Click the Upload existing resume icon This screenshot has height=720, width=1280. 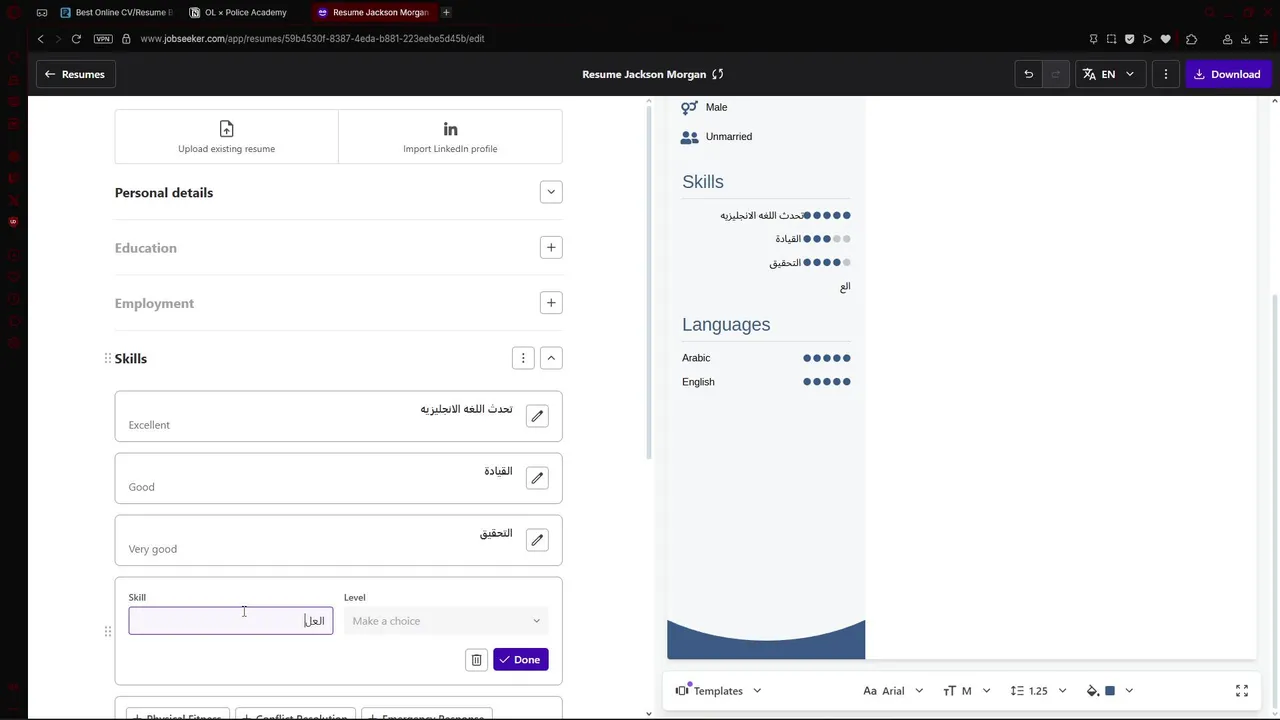[x=226, y=129]
